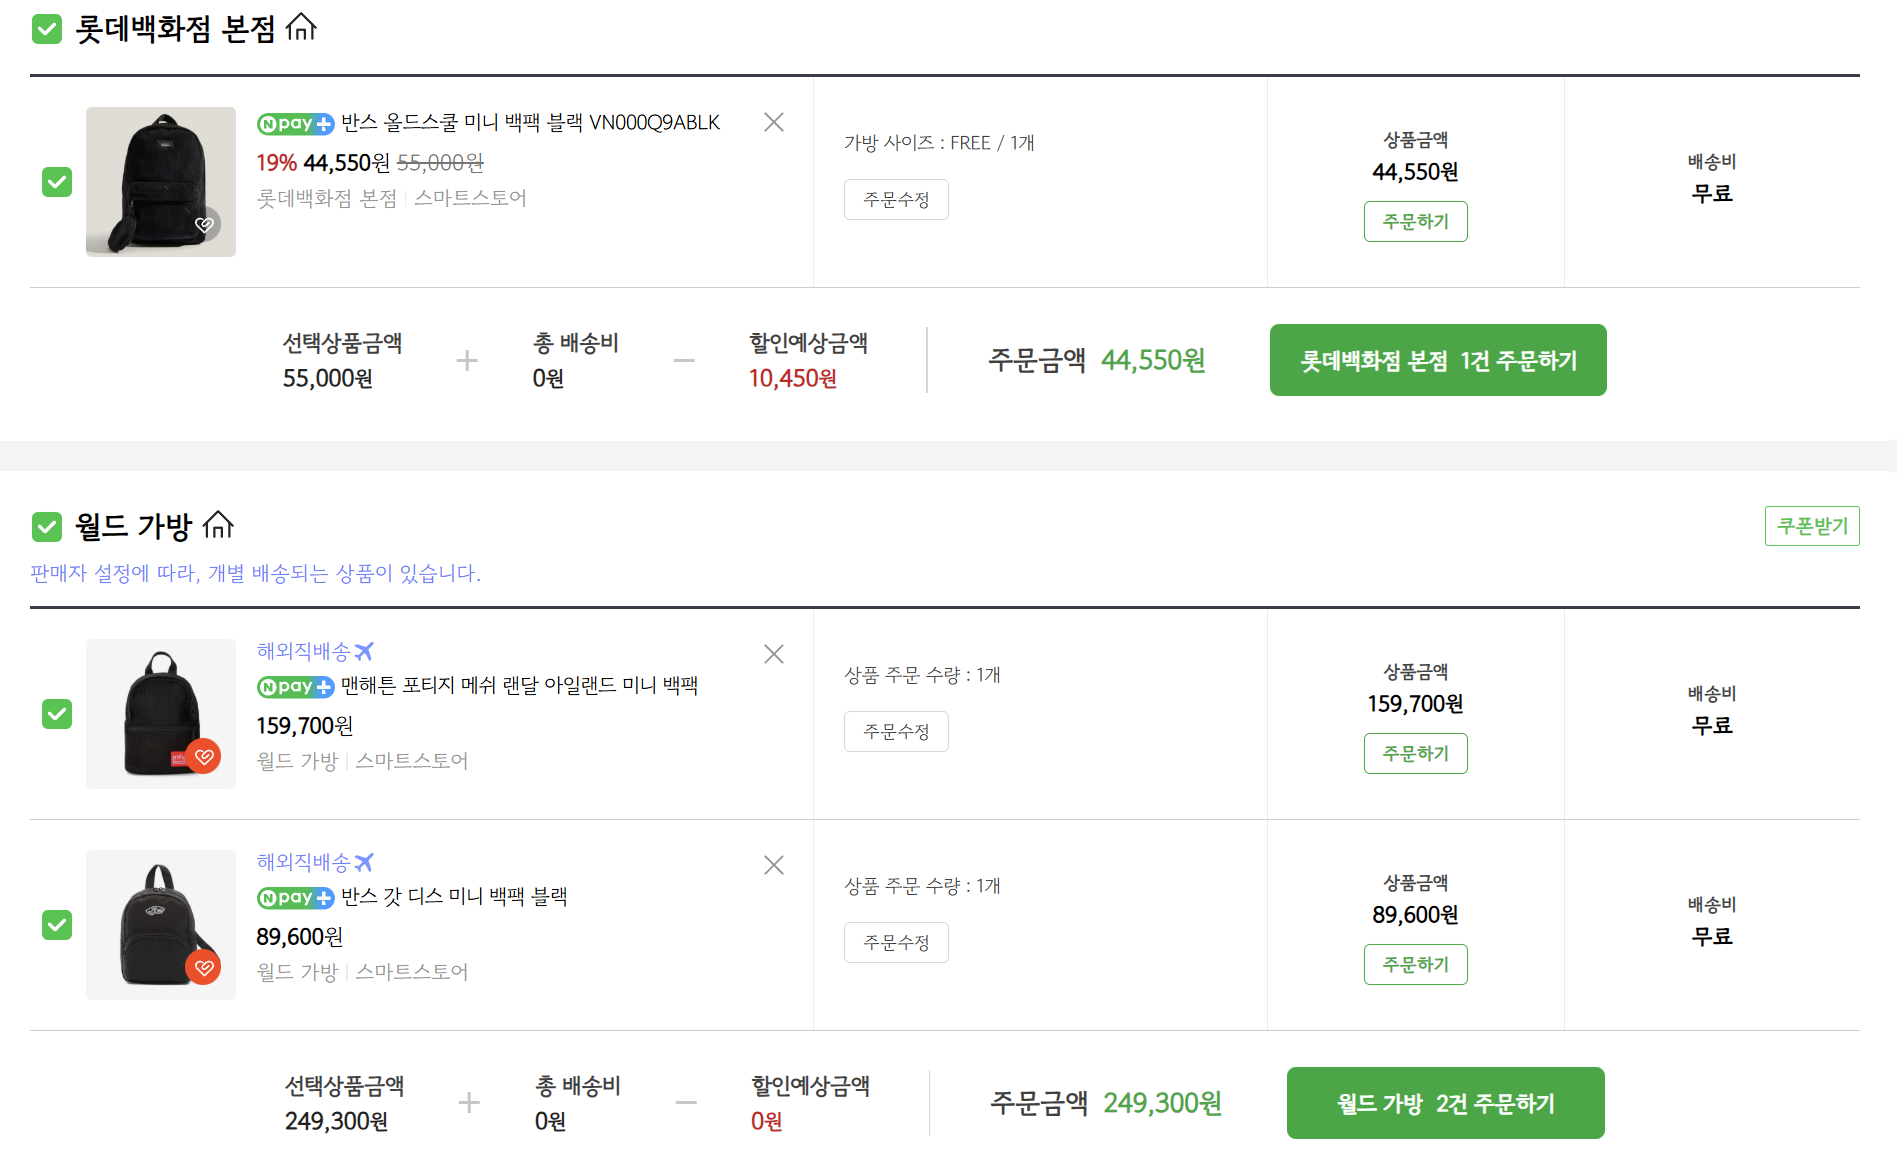Uncheck 월드 가방 store checkbox
1897x1173 pixels.
(47, 526)
